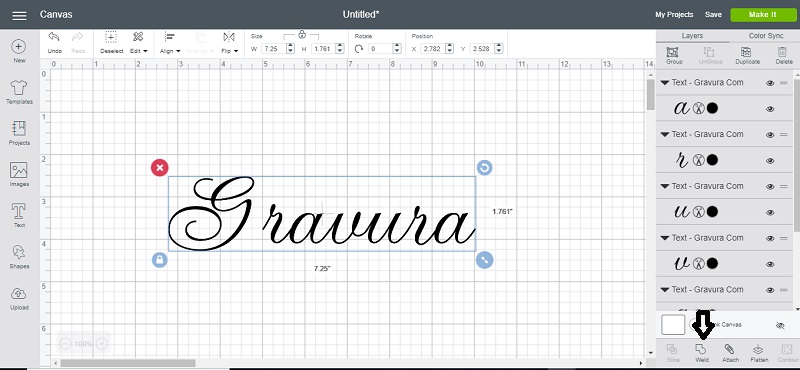The height and width of the screenshot is (370, 800).
Task: Click the Contour tool
Action: 787,353
